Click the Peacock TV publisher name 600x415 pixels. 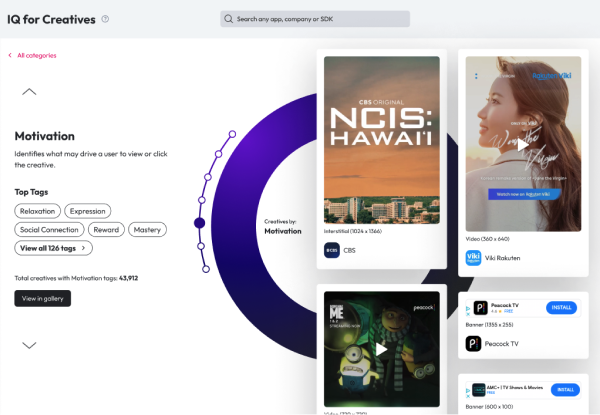coord(502,343)
